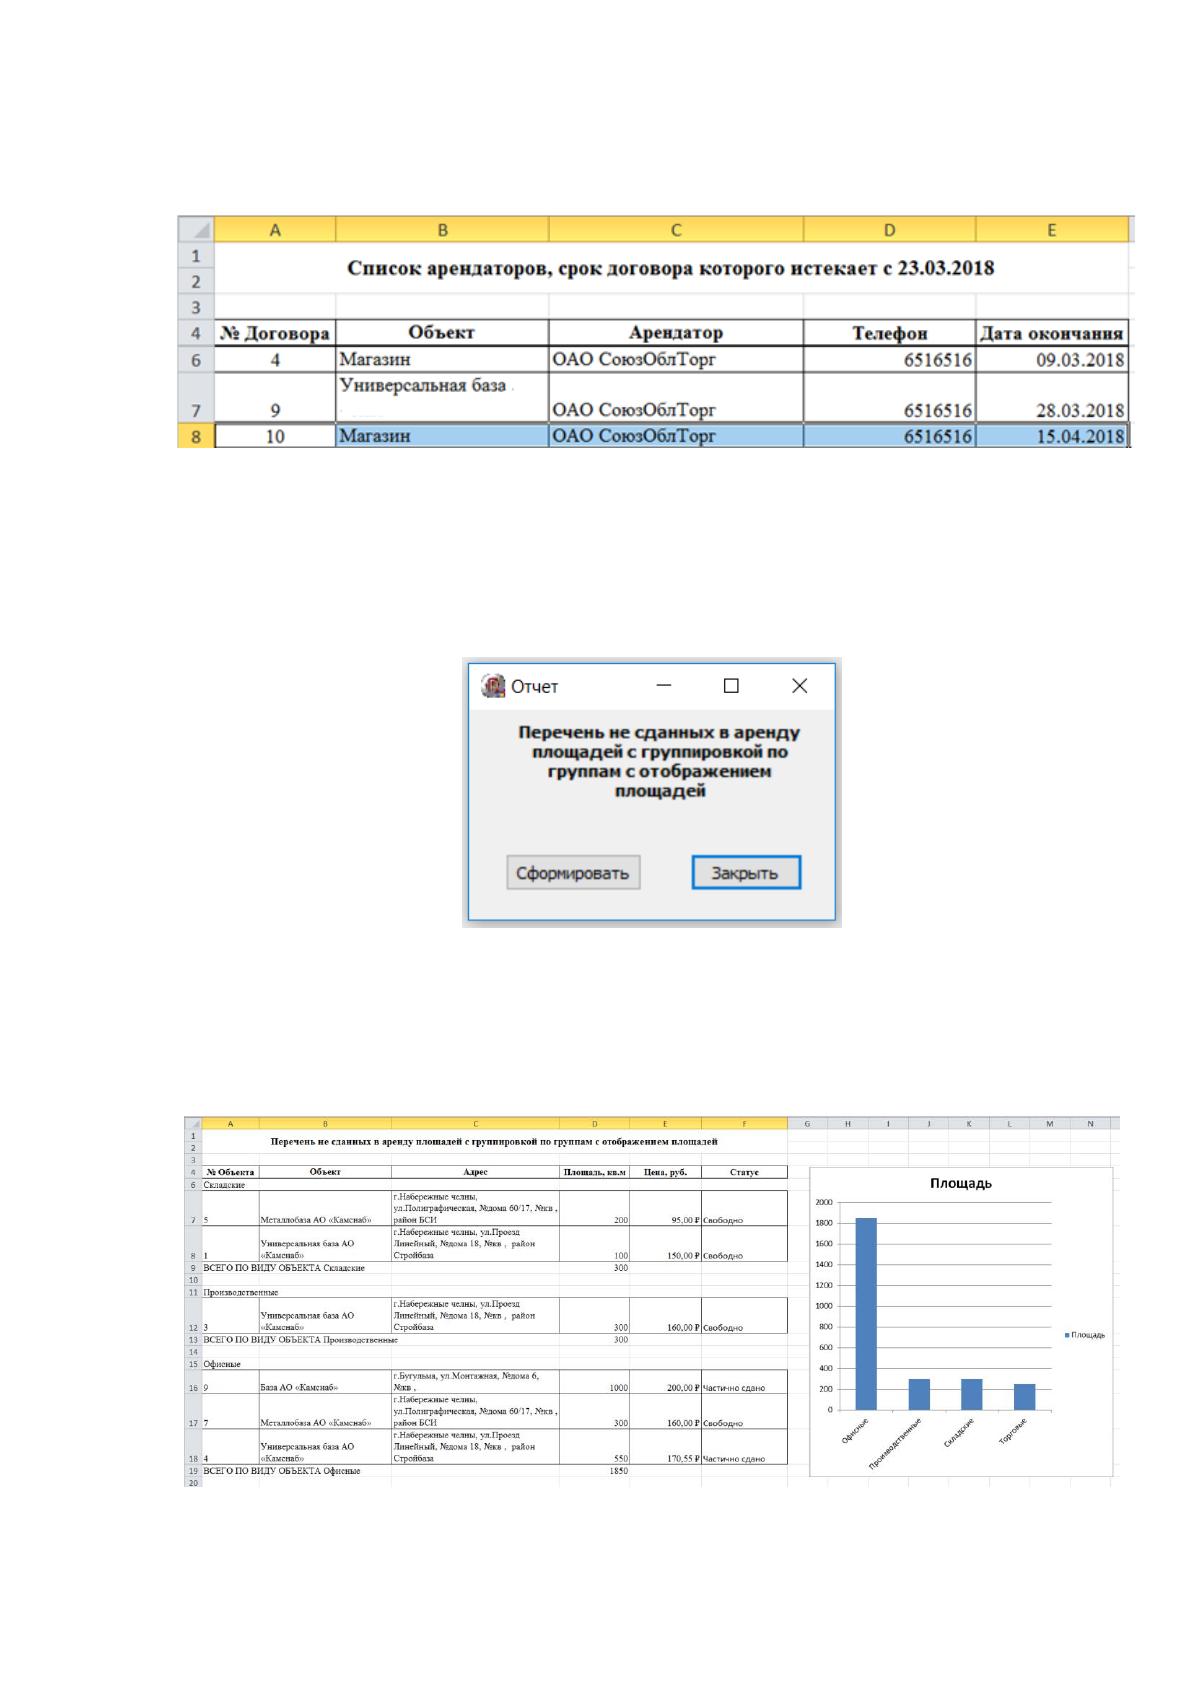Click the Офисные bar in the chart
Image resolution: width=1191 pixels, height=1685 pixels.
(x=865, y=1314)
